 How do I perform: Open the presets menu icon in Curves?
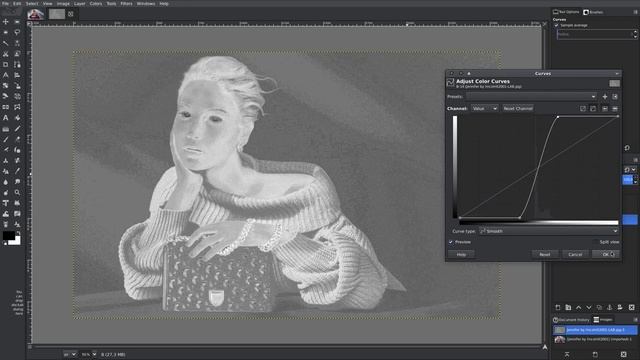615,97
